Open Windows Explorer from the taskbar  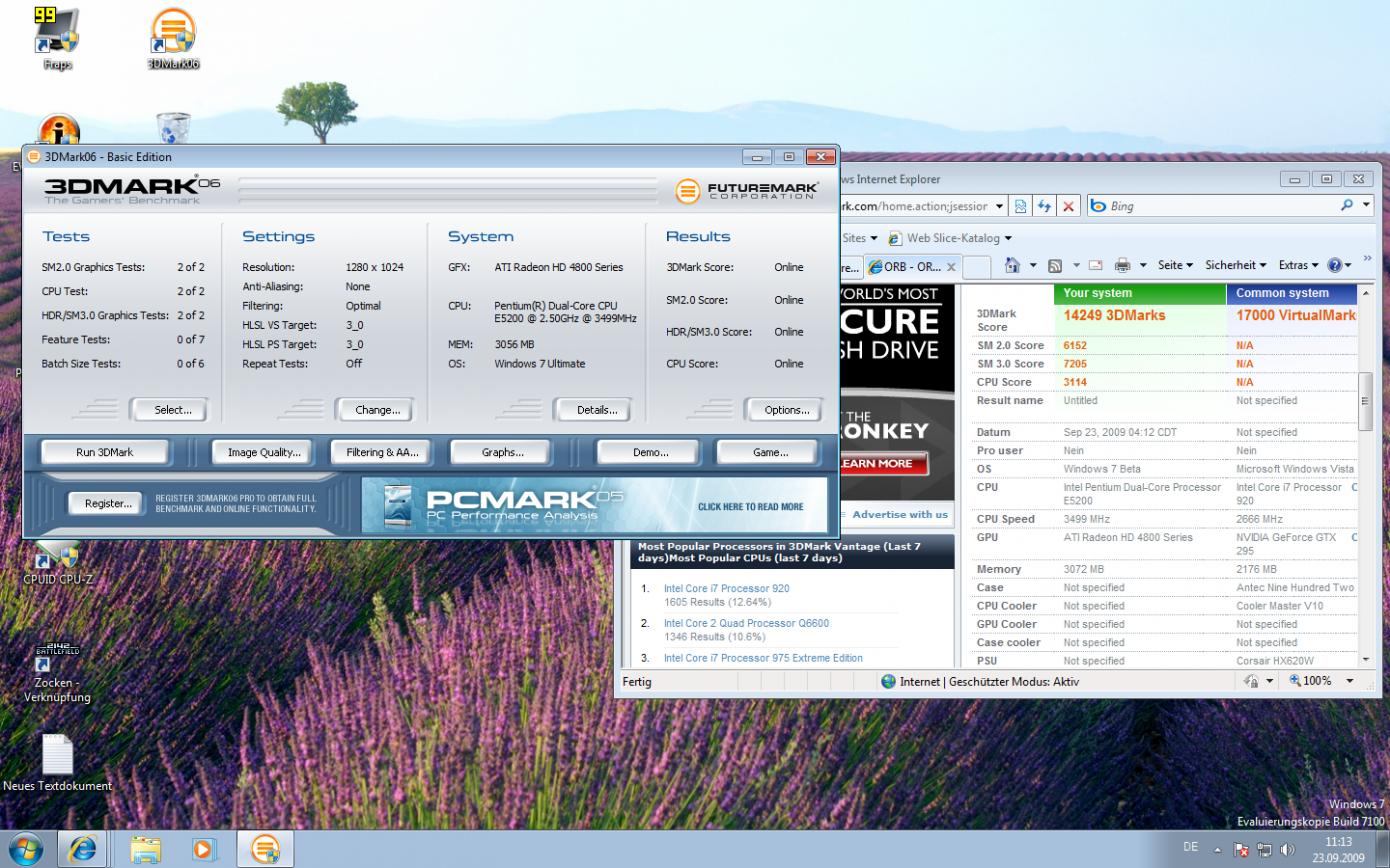[146, 849]
